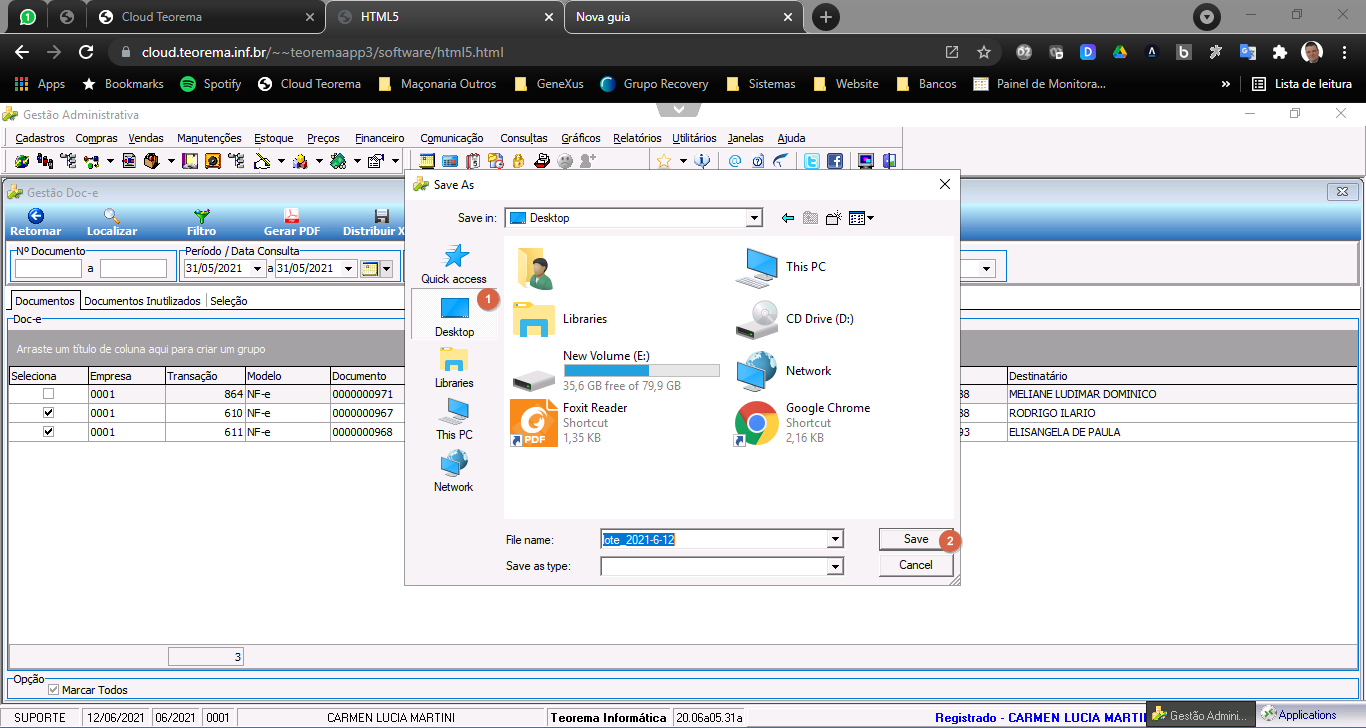Expand the File name dropdown arrow

(x=835, y=539)
